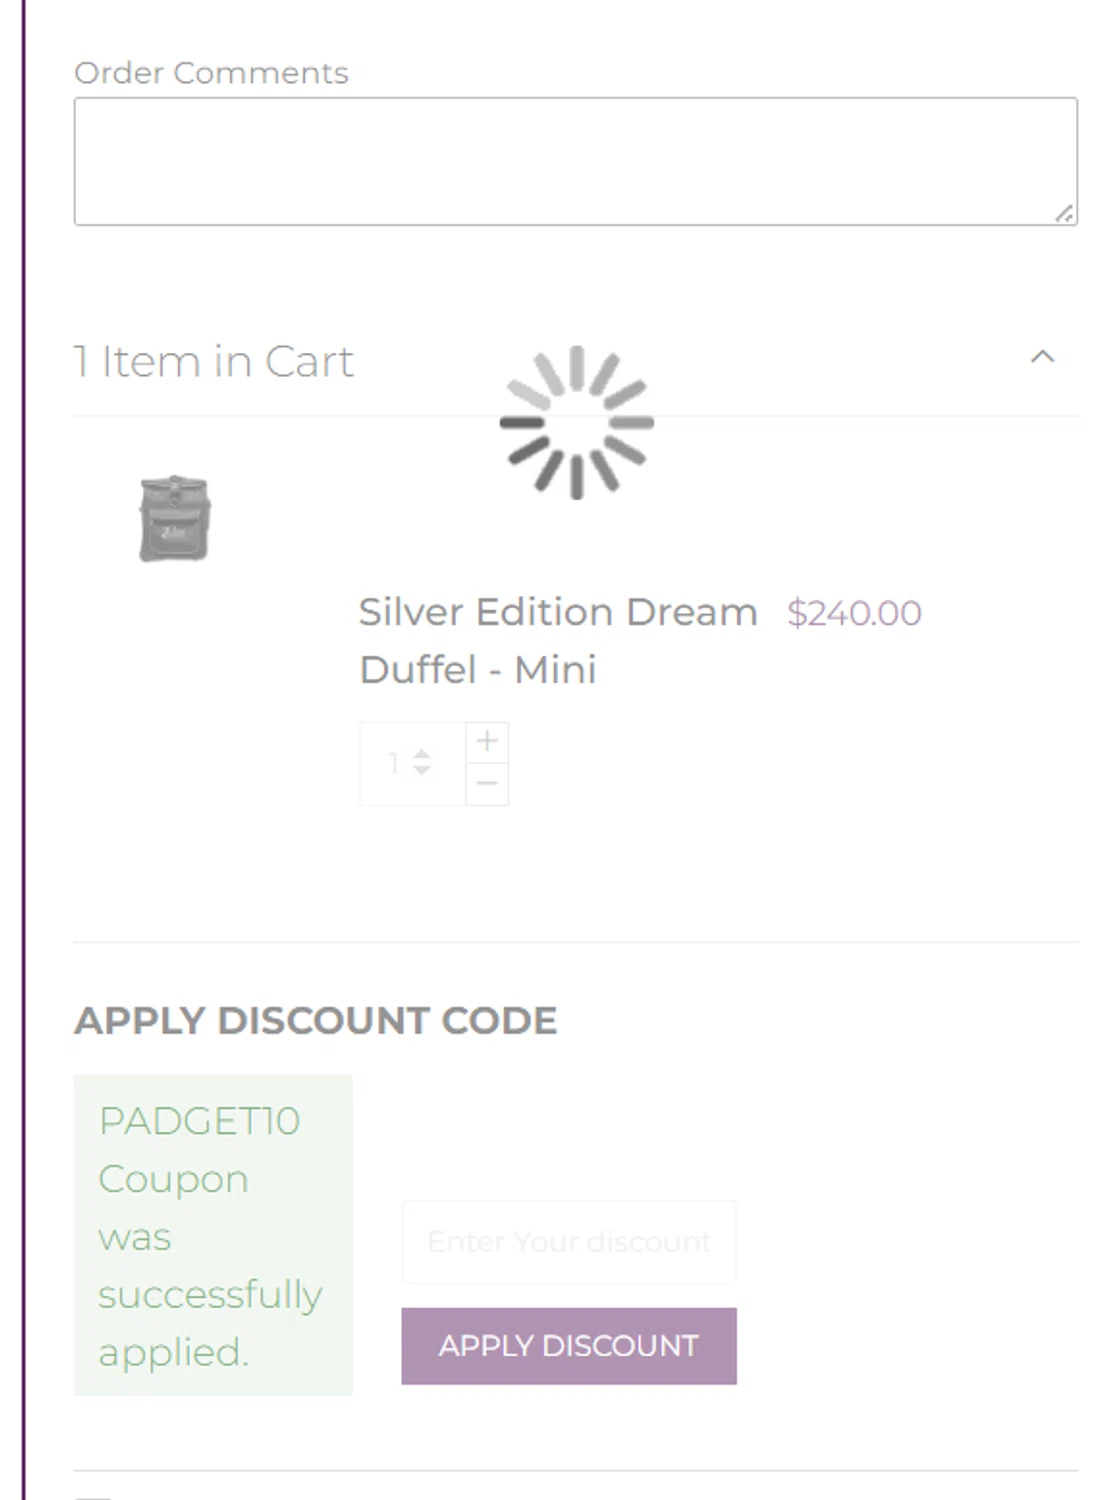Click the word PADGET10 in green notice
1097x1500 pixels.
[x=199, y=1122]
